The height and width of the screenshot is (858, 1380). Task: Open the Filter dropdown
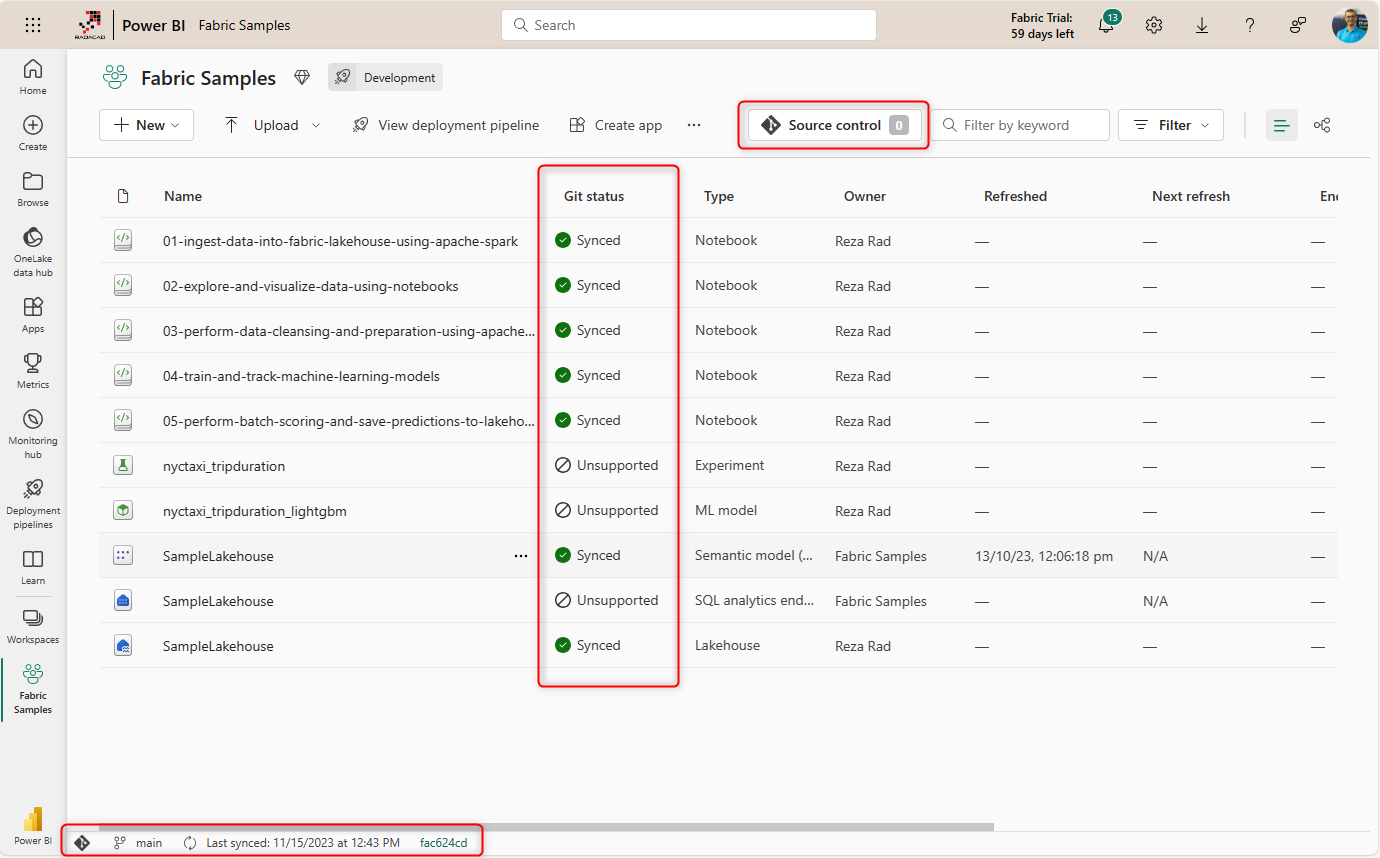(x=1170, y=125)
